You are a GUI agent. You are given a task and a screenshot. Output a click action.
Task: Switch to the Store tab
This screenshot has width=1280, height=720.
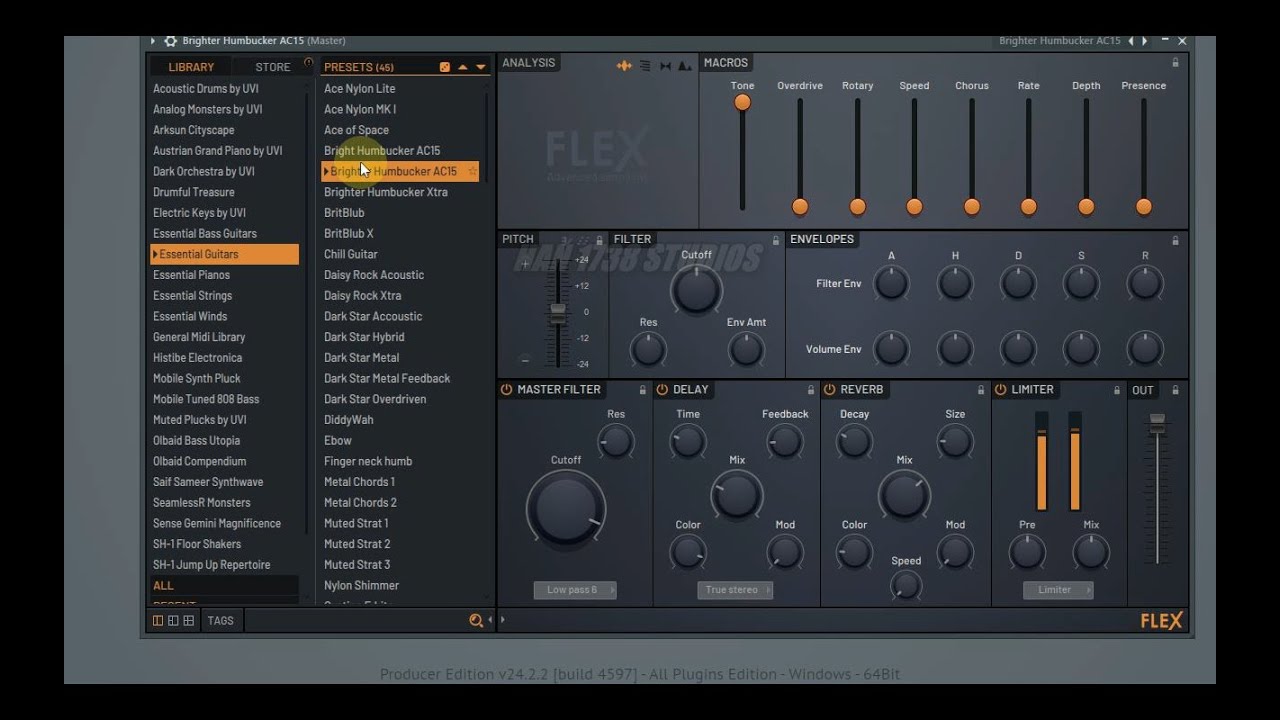click(272, 67)
